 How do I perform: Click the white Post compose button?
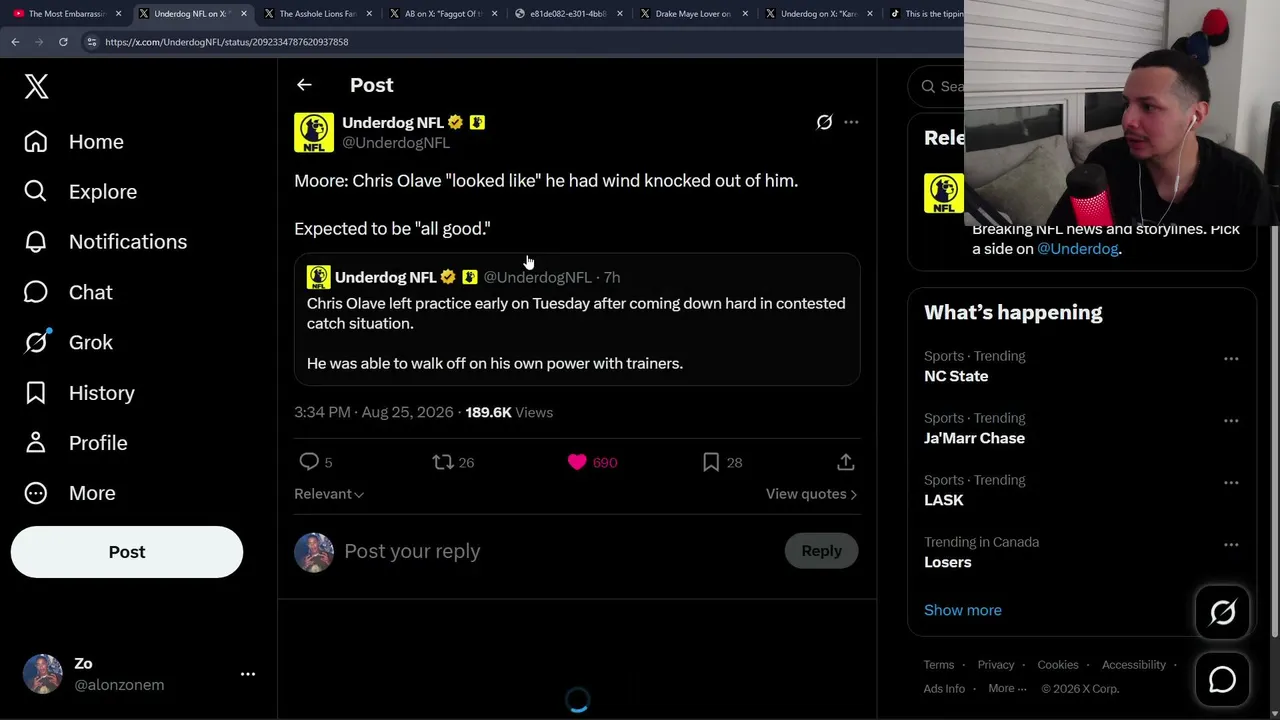click(x=127, y=552)
